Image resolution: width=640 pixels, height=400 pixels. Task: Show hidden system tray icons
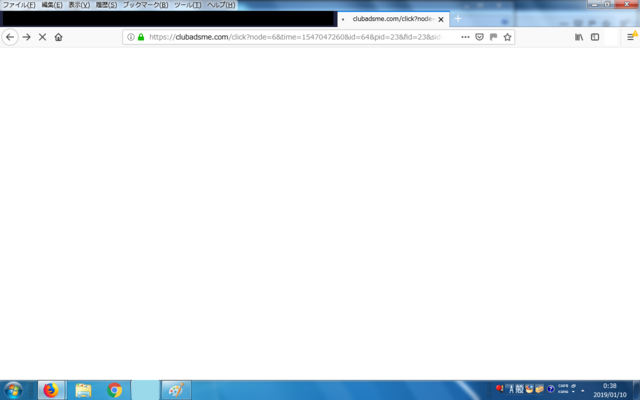(x=582, y=390)
